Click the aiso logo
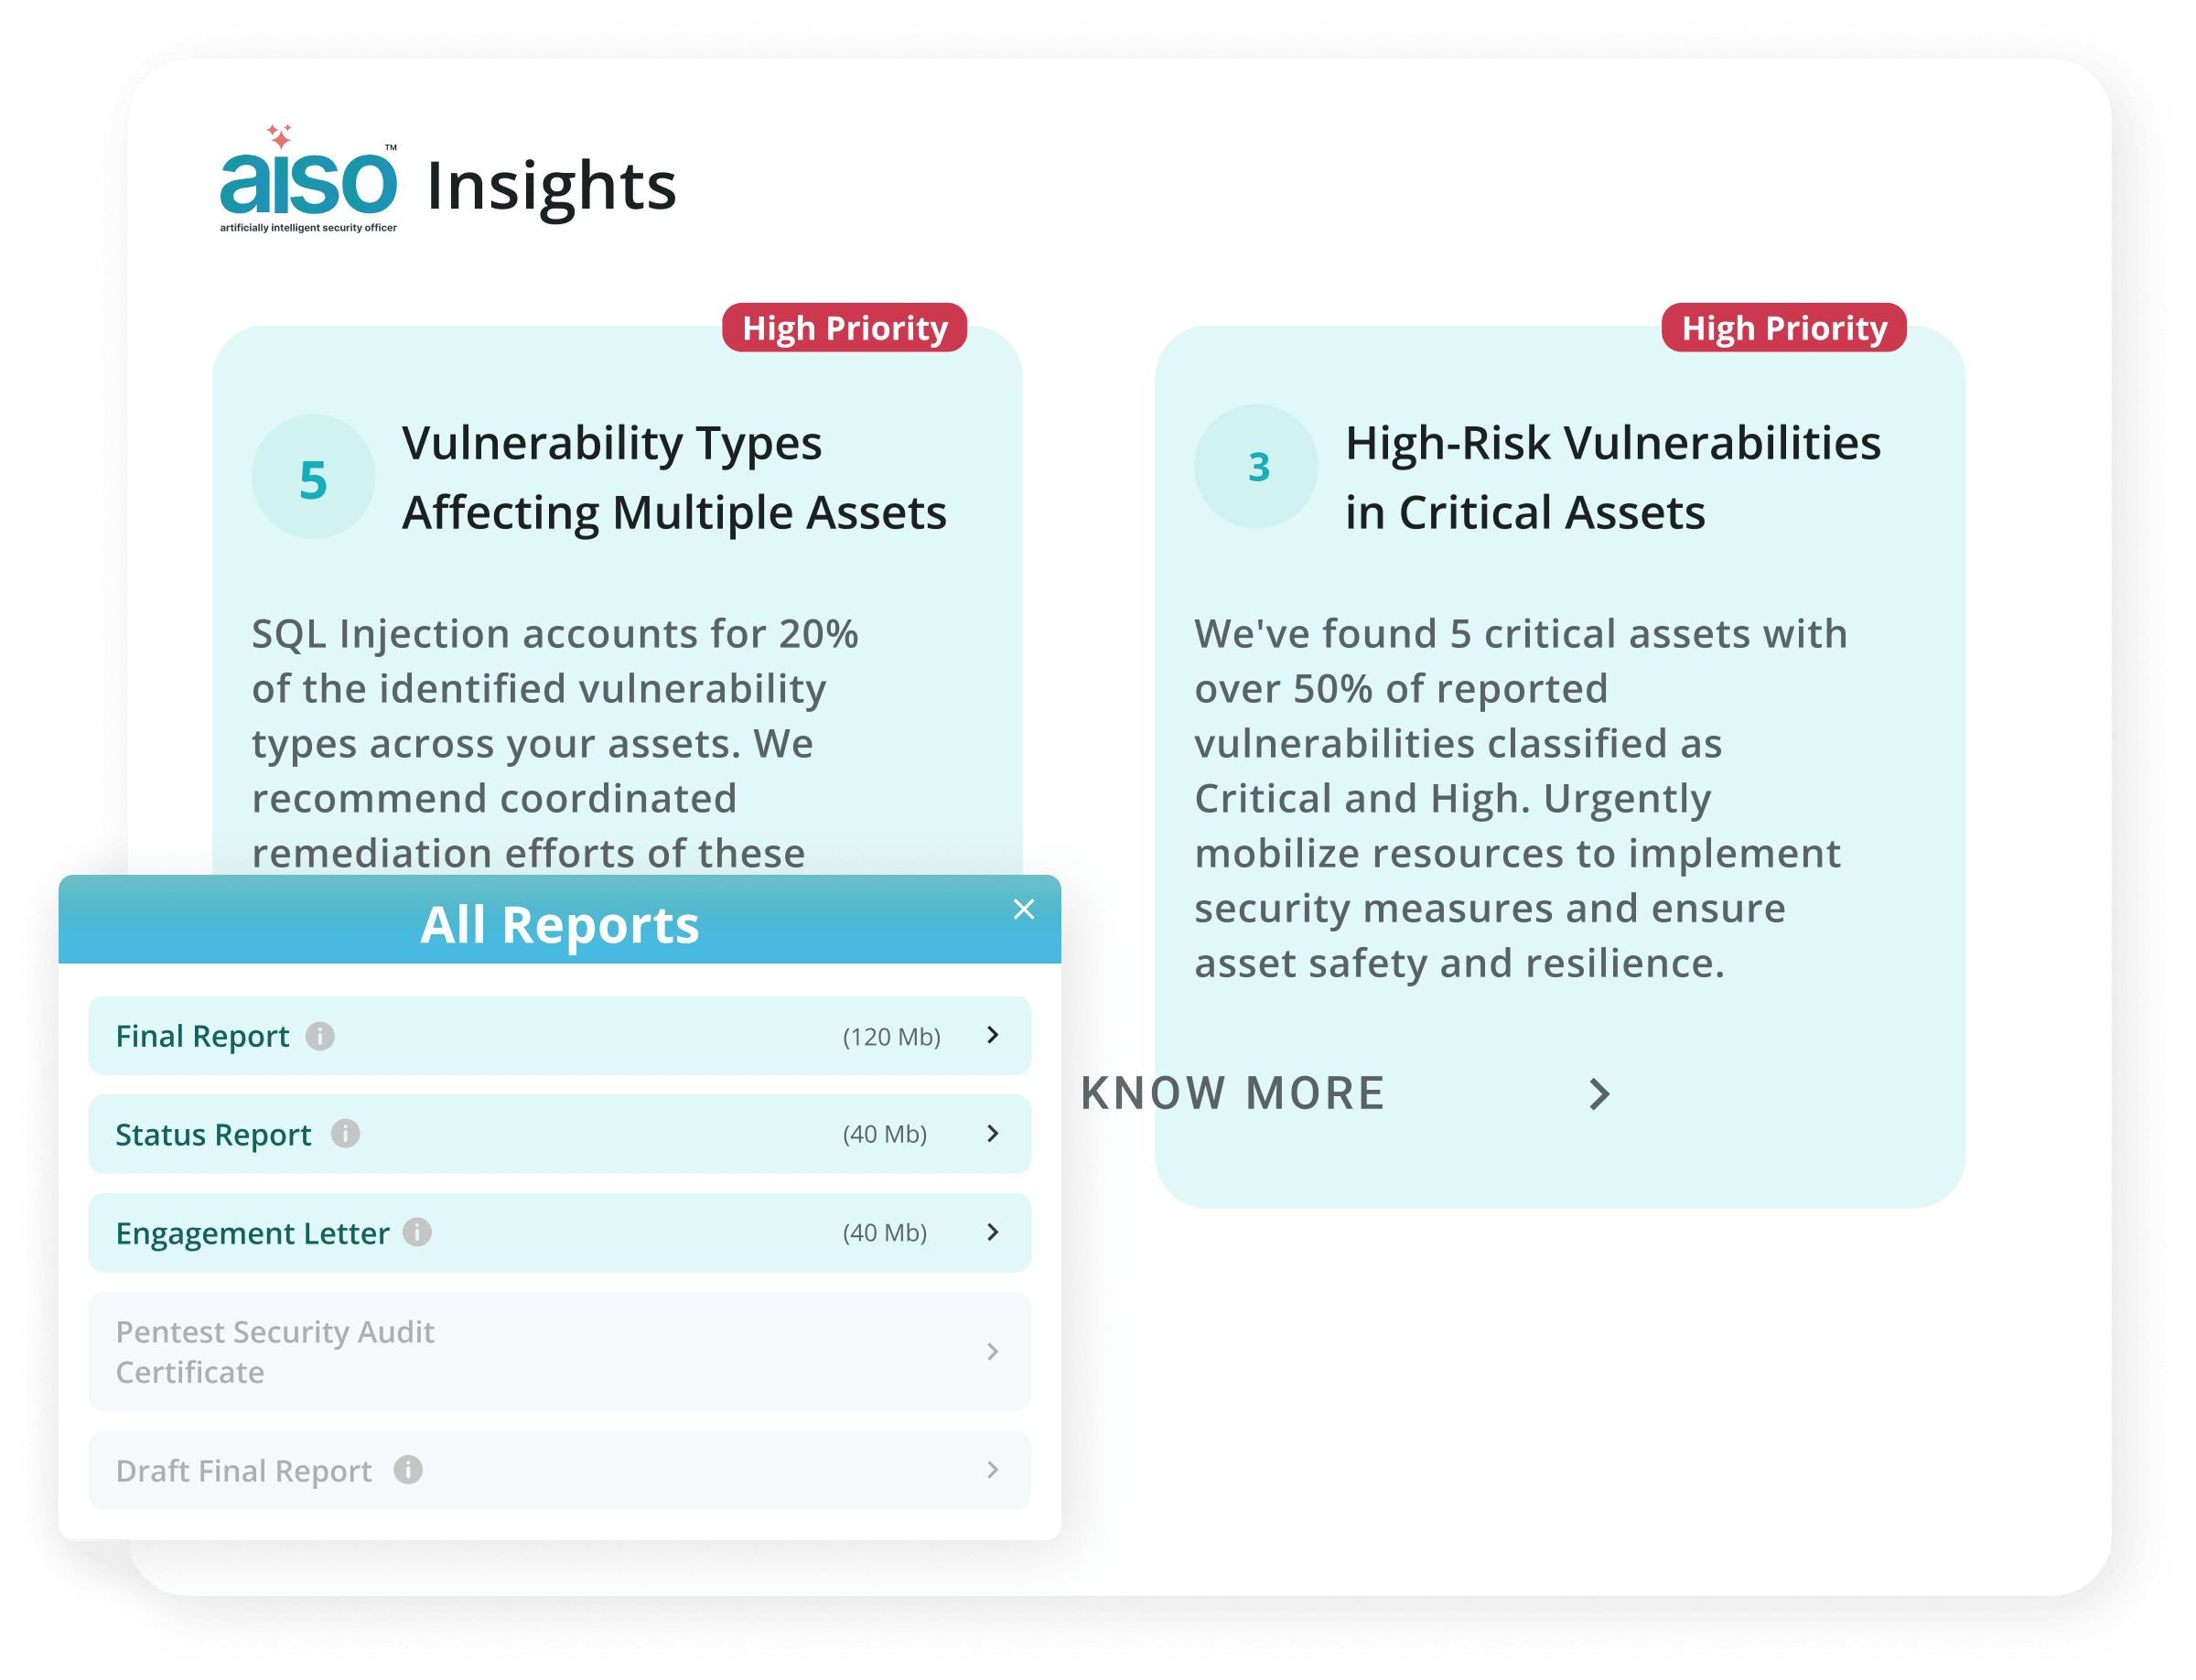Viewport: 2196px width, 1680px height. coord(308,179)
